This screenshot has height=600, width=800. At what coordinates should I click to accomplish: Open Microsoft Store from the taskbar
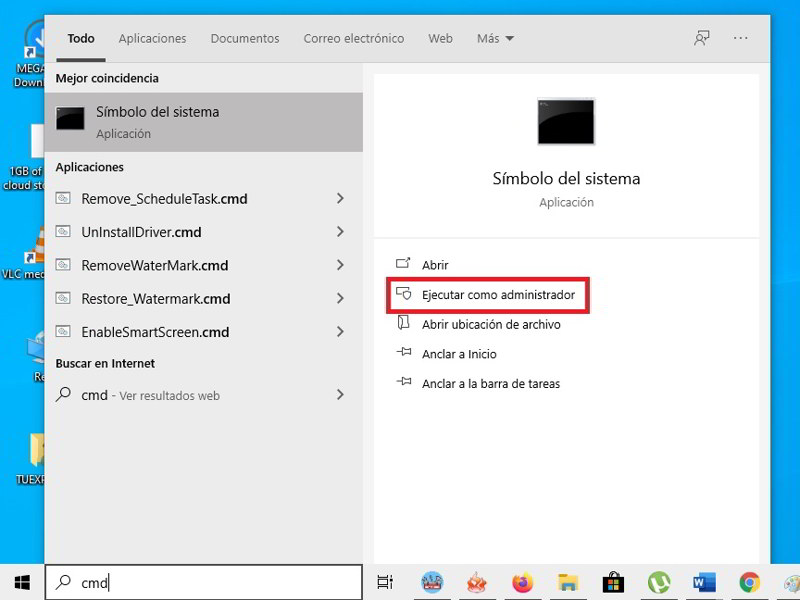[x=613, y=582]
